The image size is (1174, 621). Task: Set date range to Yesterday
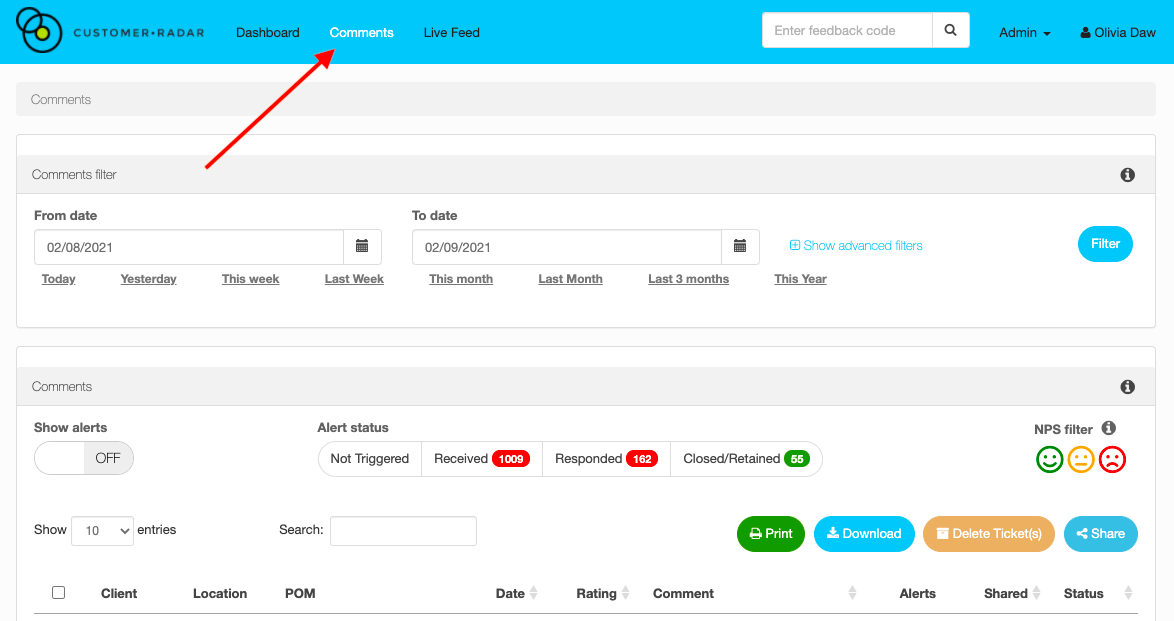click(148, 279)
